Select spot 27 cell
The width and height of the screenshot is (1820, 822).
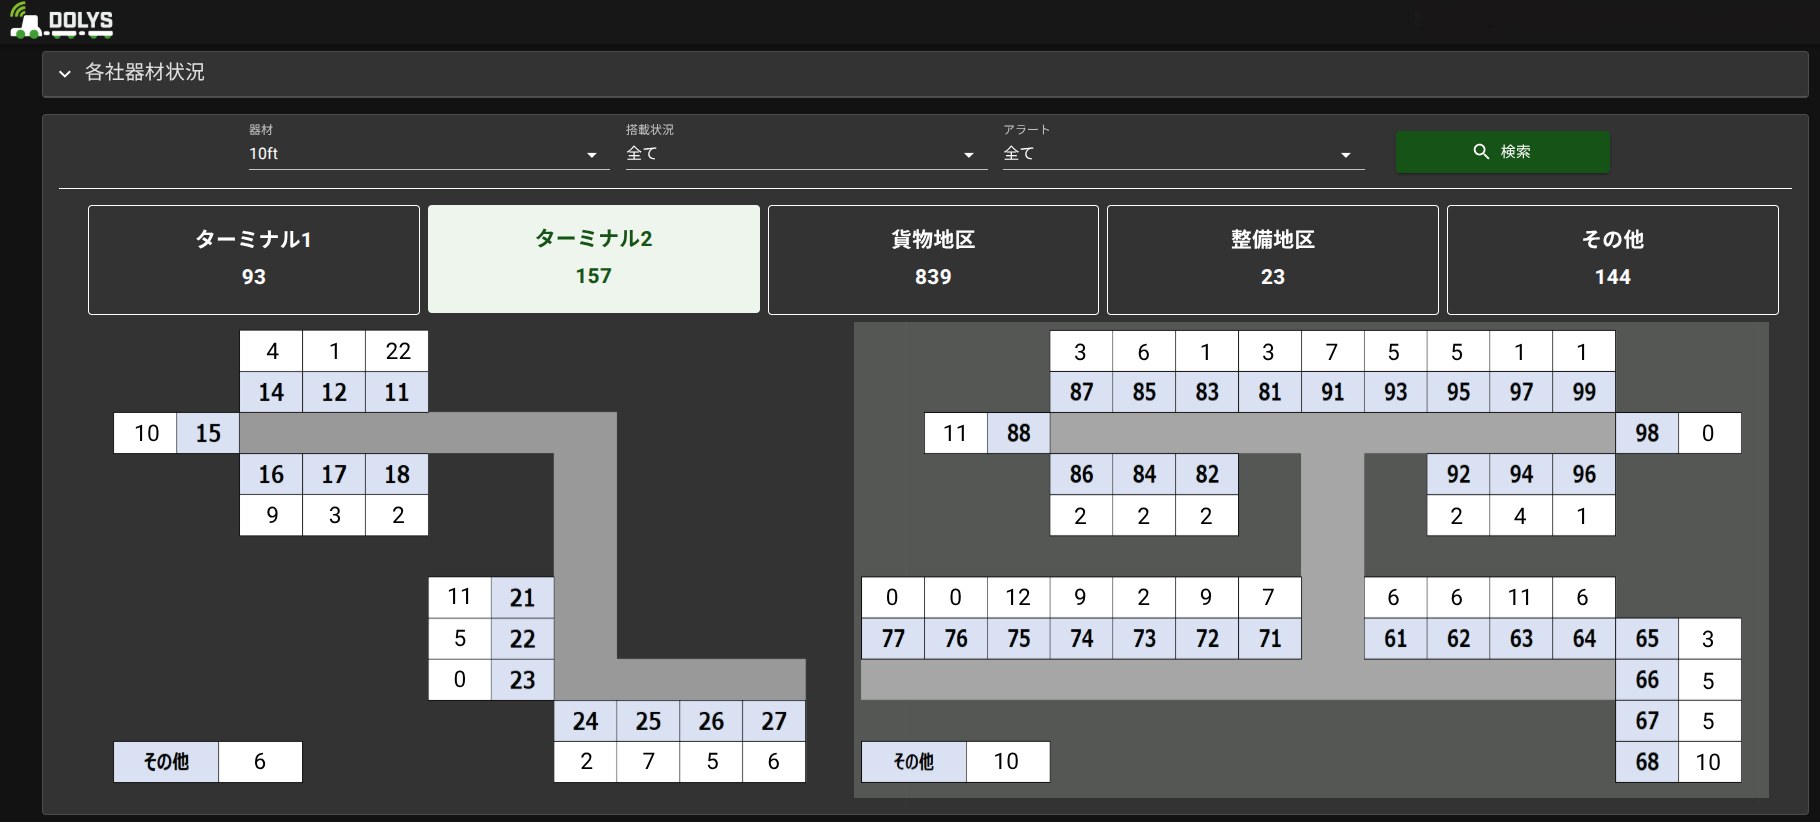[x=773, y=721]
